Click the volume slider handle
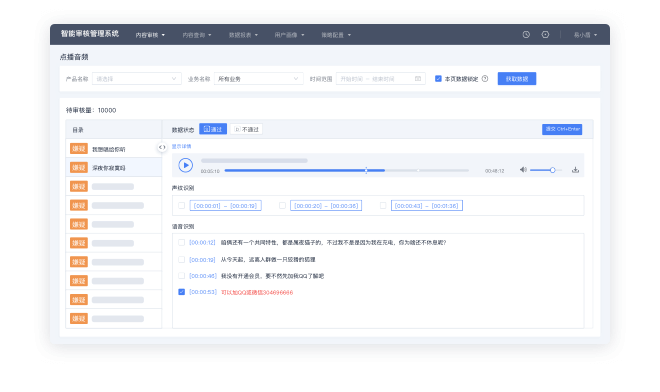Image resolution: width=660 pixels, height=392 pixels. [x=553, y=170]
